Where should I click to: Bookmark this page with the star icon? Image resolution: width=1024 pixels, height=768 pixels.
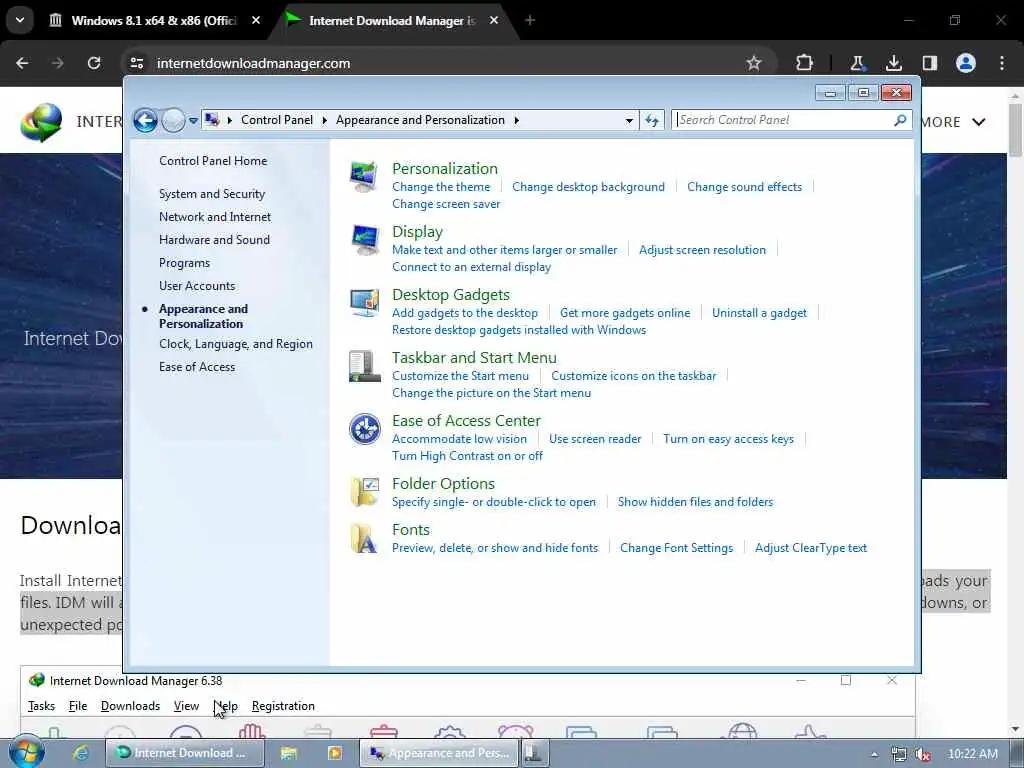point(754,63)
